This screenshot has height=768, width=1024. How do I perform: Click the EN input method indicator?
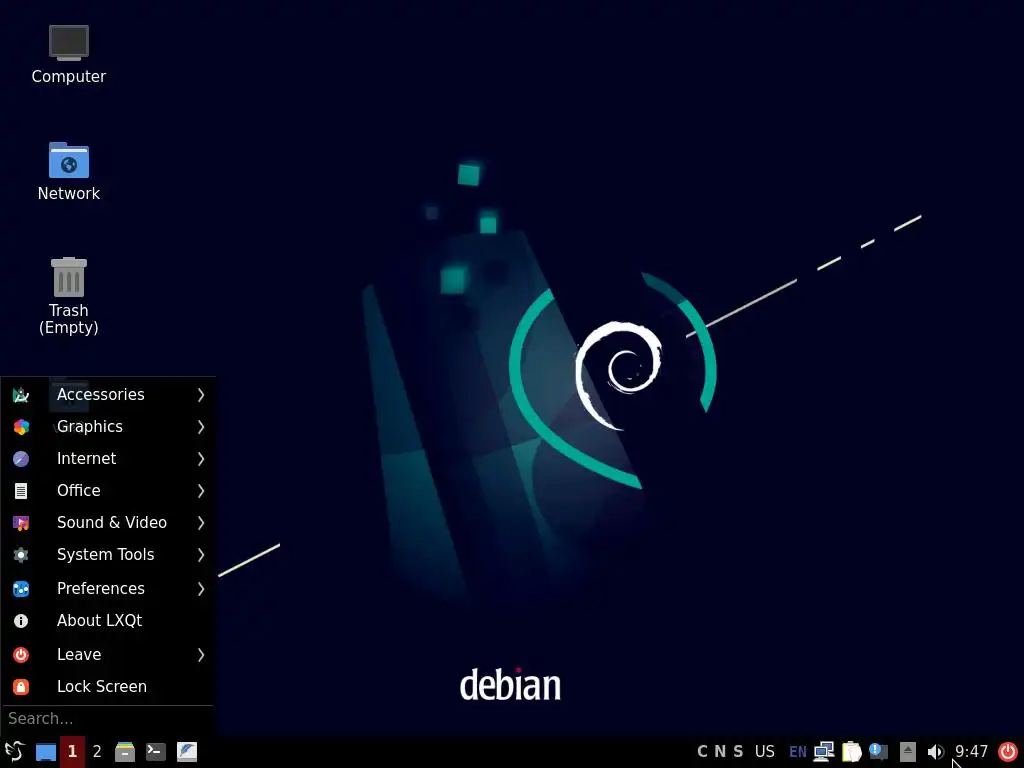(797, 752)
